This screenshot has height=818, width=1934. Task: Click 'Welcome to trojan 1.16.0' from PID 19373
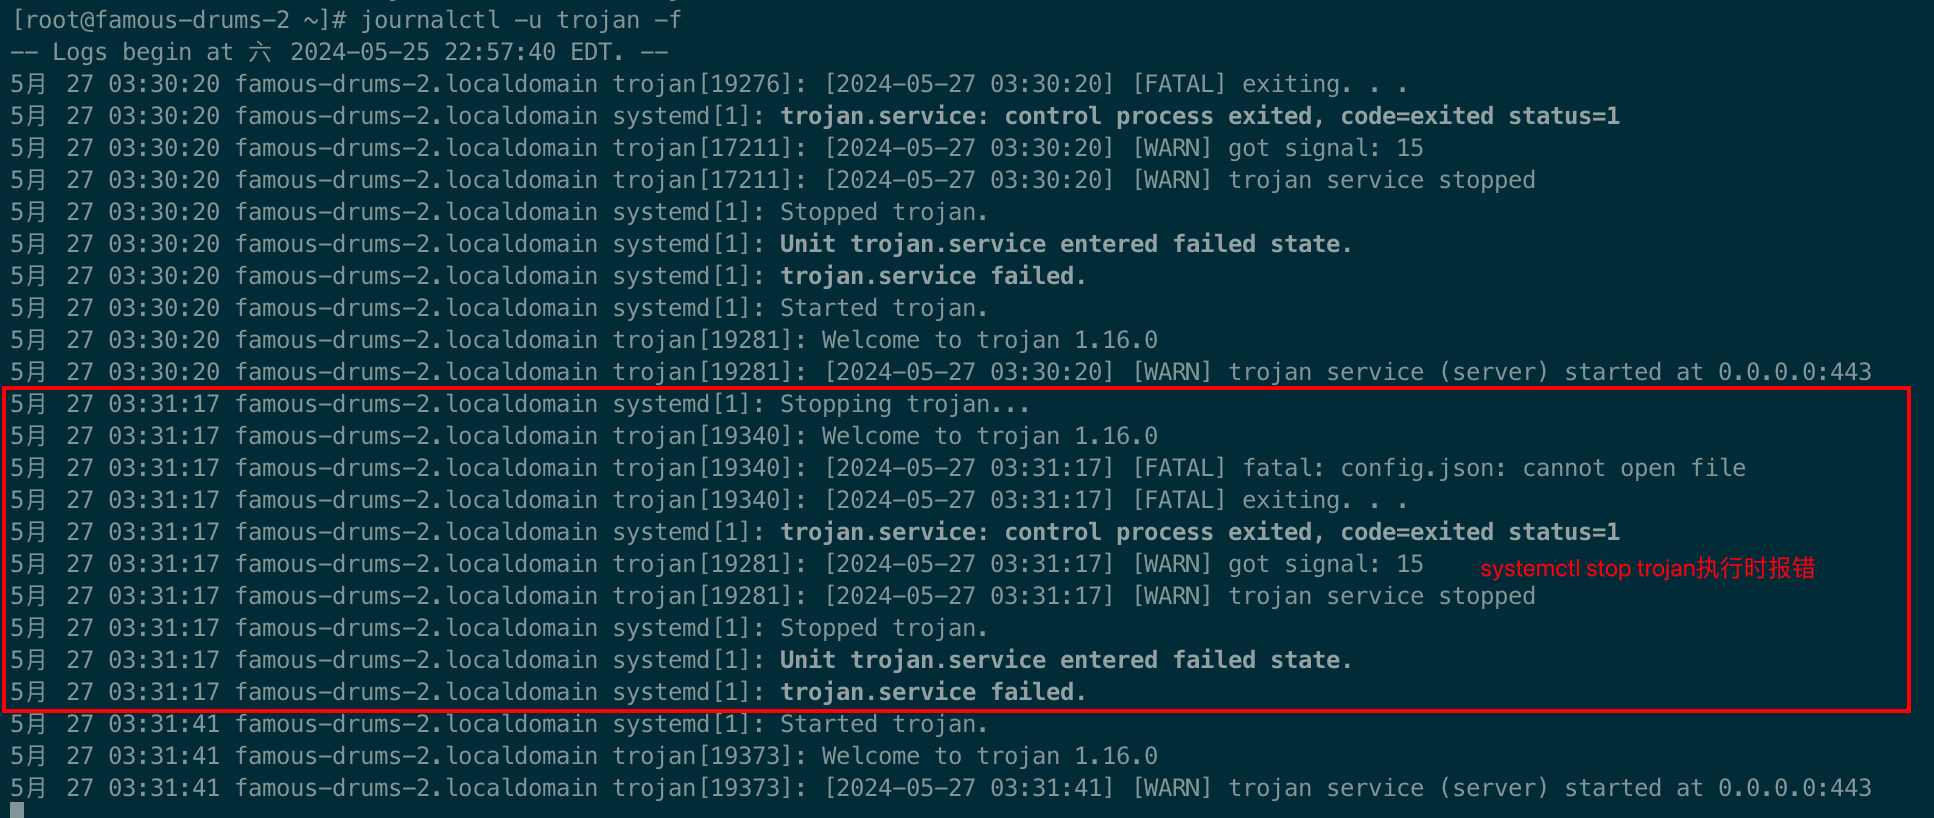coord(989,756)
